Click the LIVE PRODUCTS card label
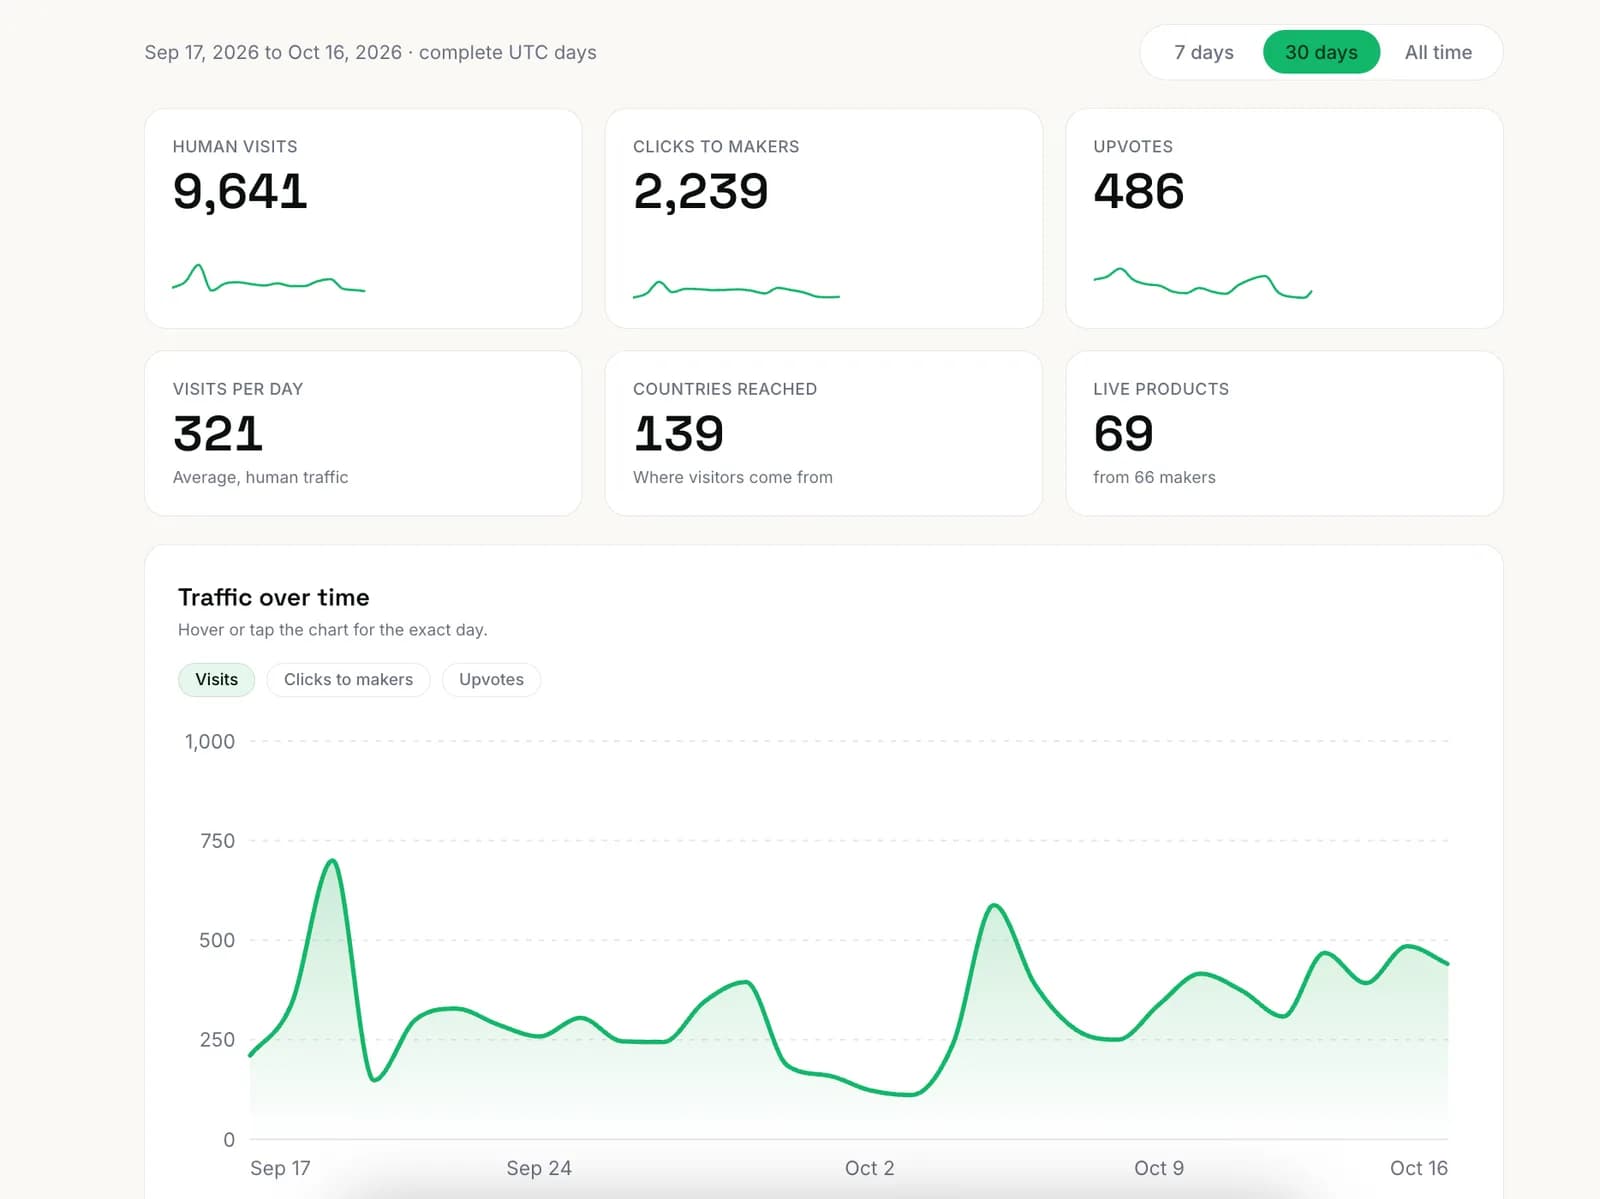The image size is (1600, 1199). pyautogui.click(x=1161, y=389)
